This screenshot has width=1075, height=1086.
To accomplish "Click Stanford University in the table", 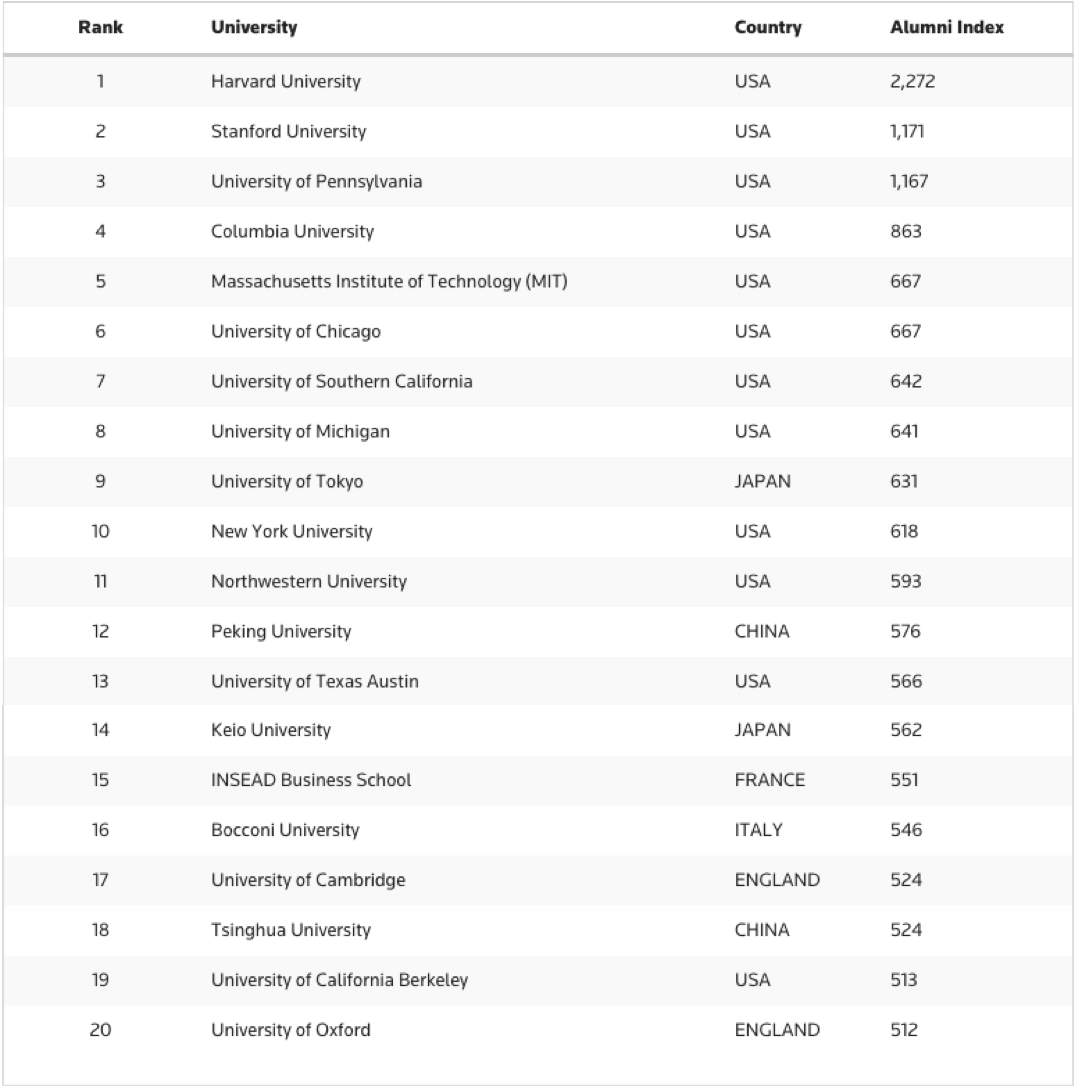I will 288,132.
